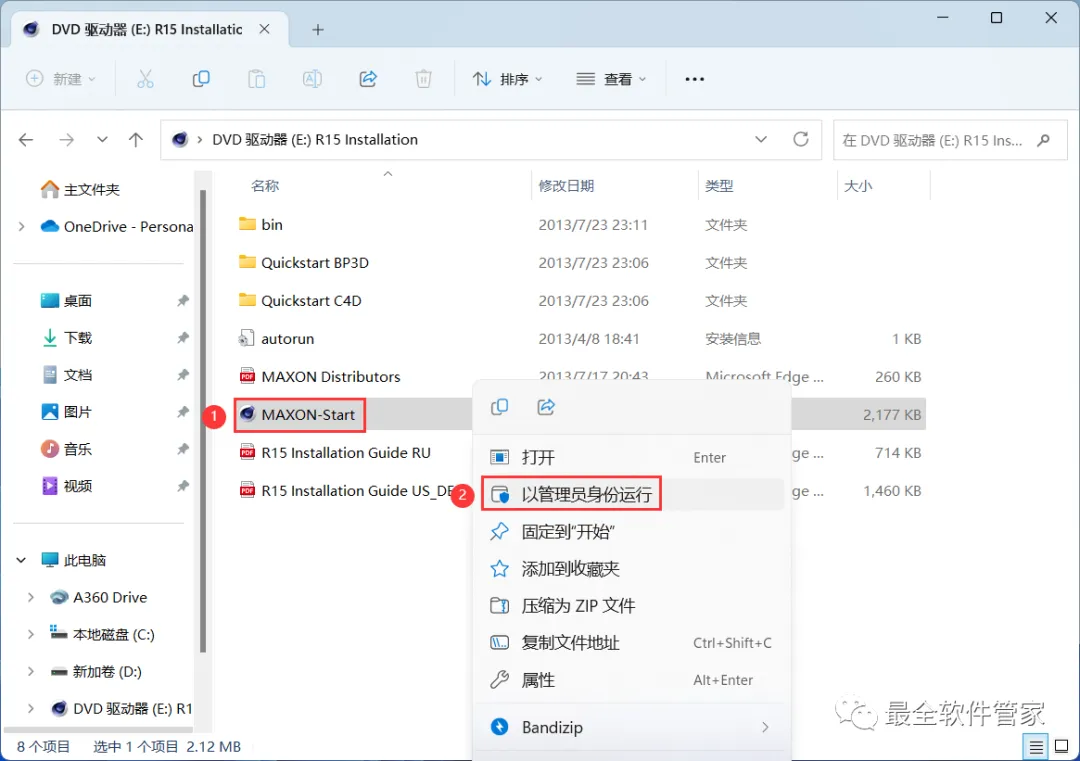Image resolution: width=1080 pixels, height=761 pixels.
Task: Click copy icon atop context menu
Action: tap(499, 407)
